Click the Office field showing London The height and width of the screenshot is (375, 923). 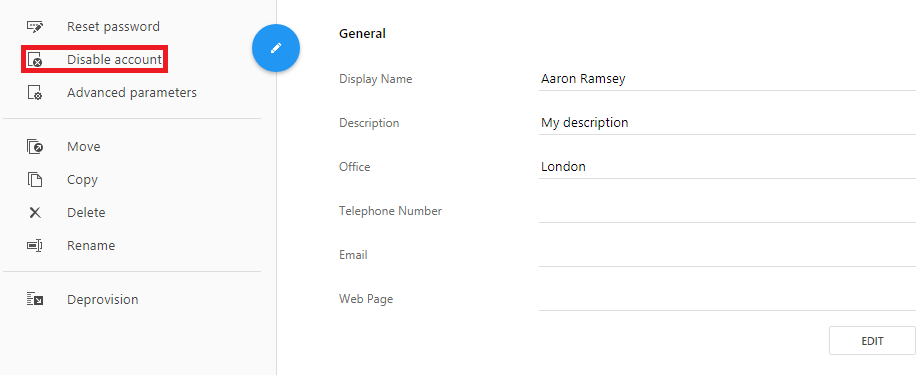pyautogui.click(x=727, y=167)
